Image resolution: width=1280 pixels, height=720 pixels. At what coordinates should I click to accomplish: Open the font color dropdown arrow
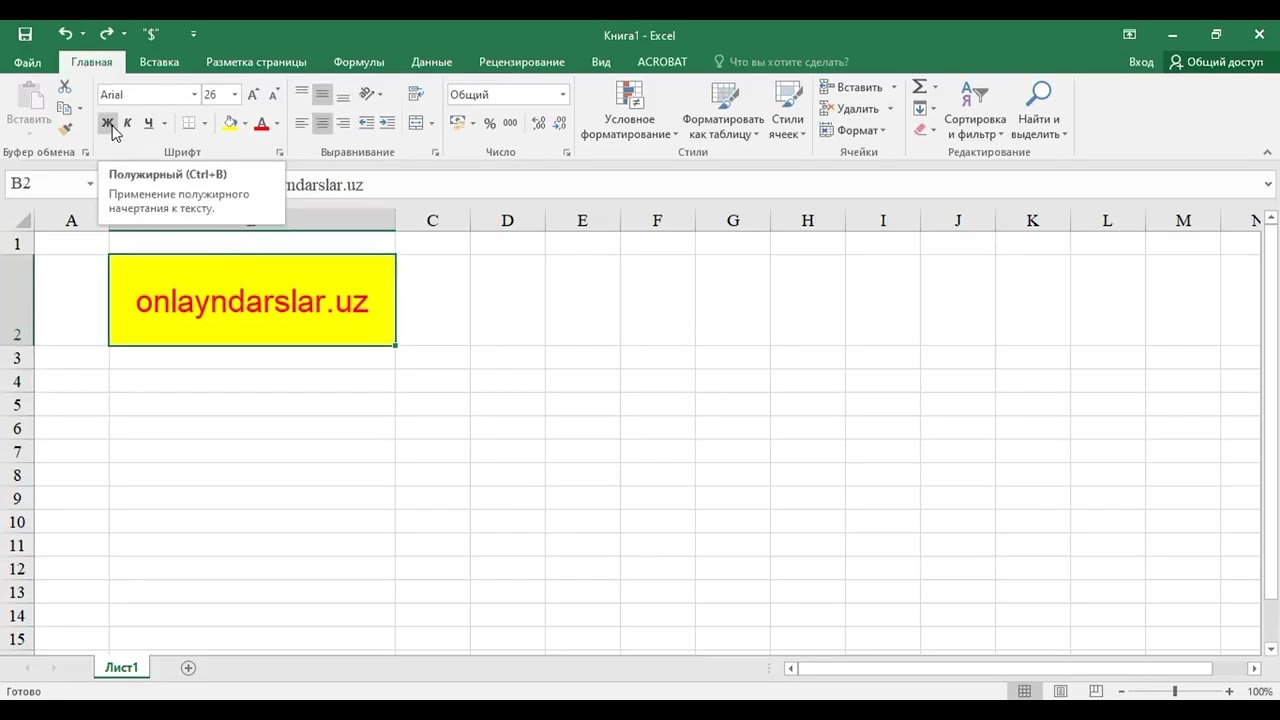[x=277, y=124]
